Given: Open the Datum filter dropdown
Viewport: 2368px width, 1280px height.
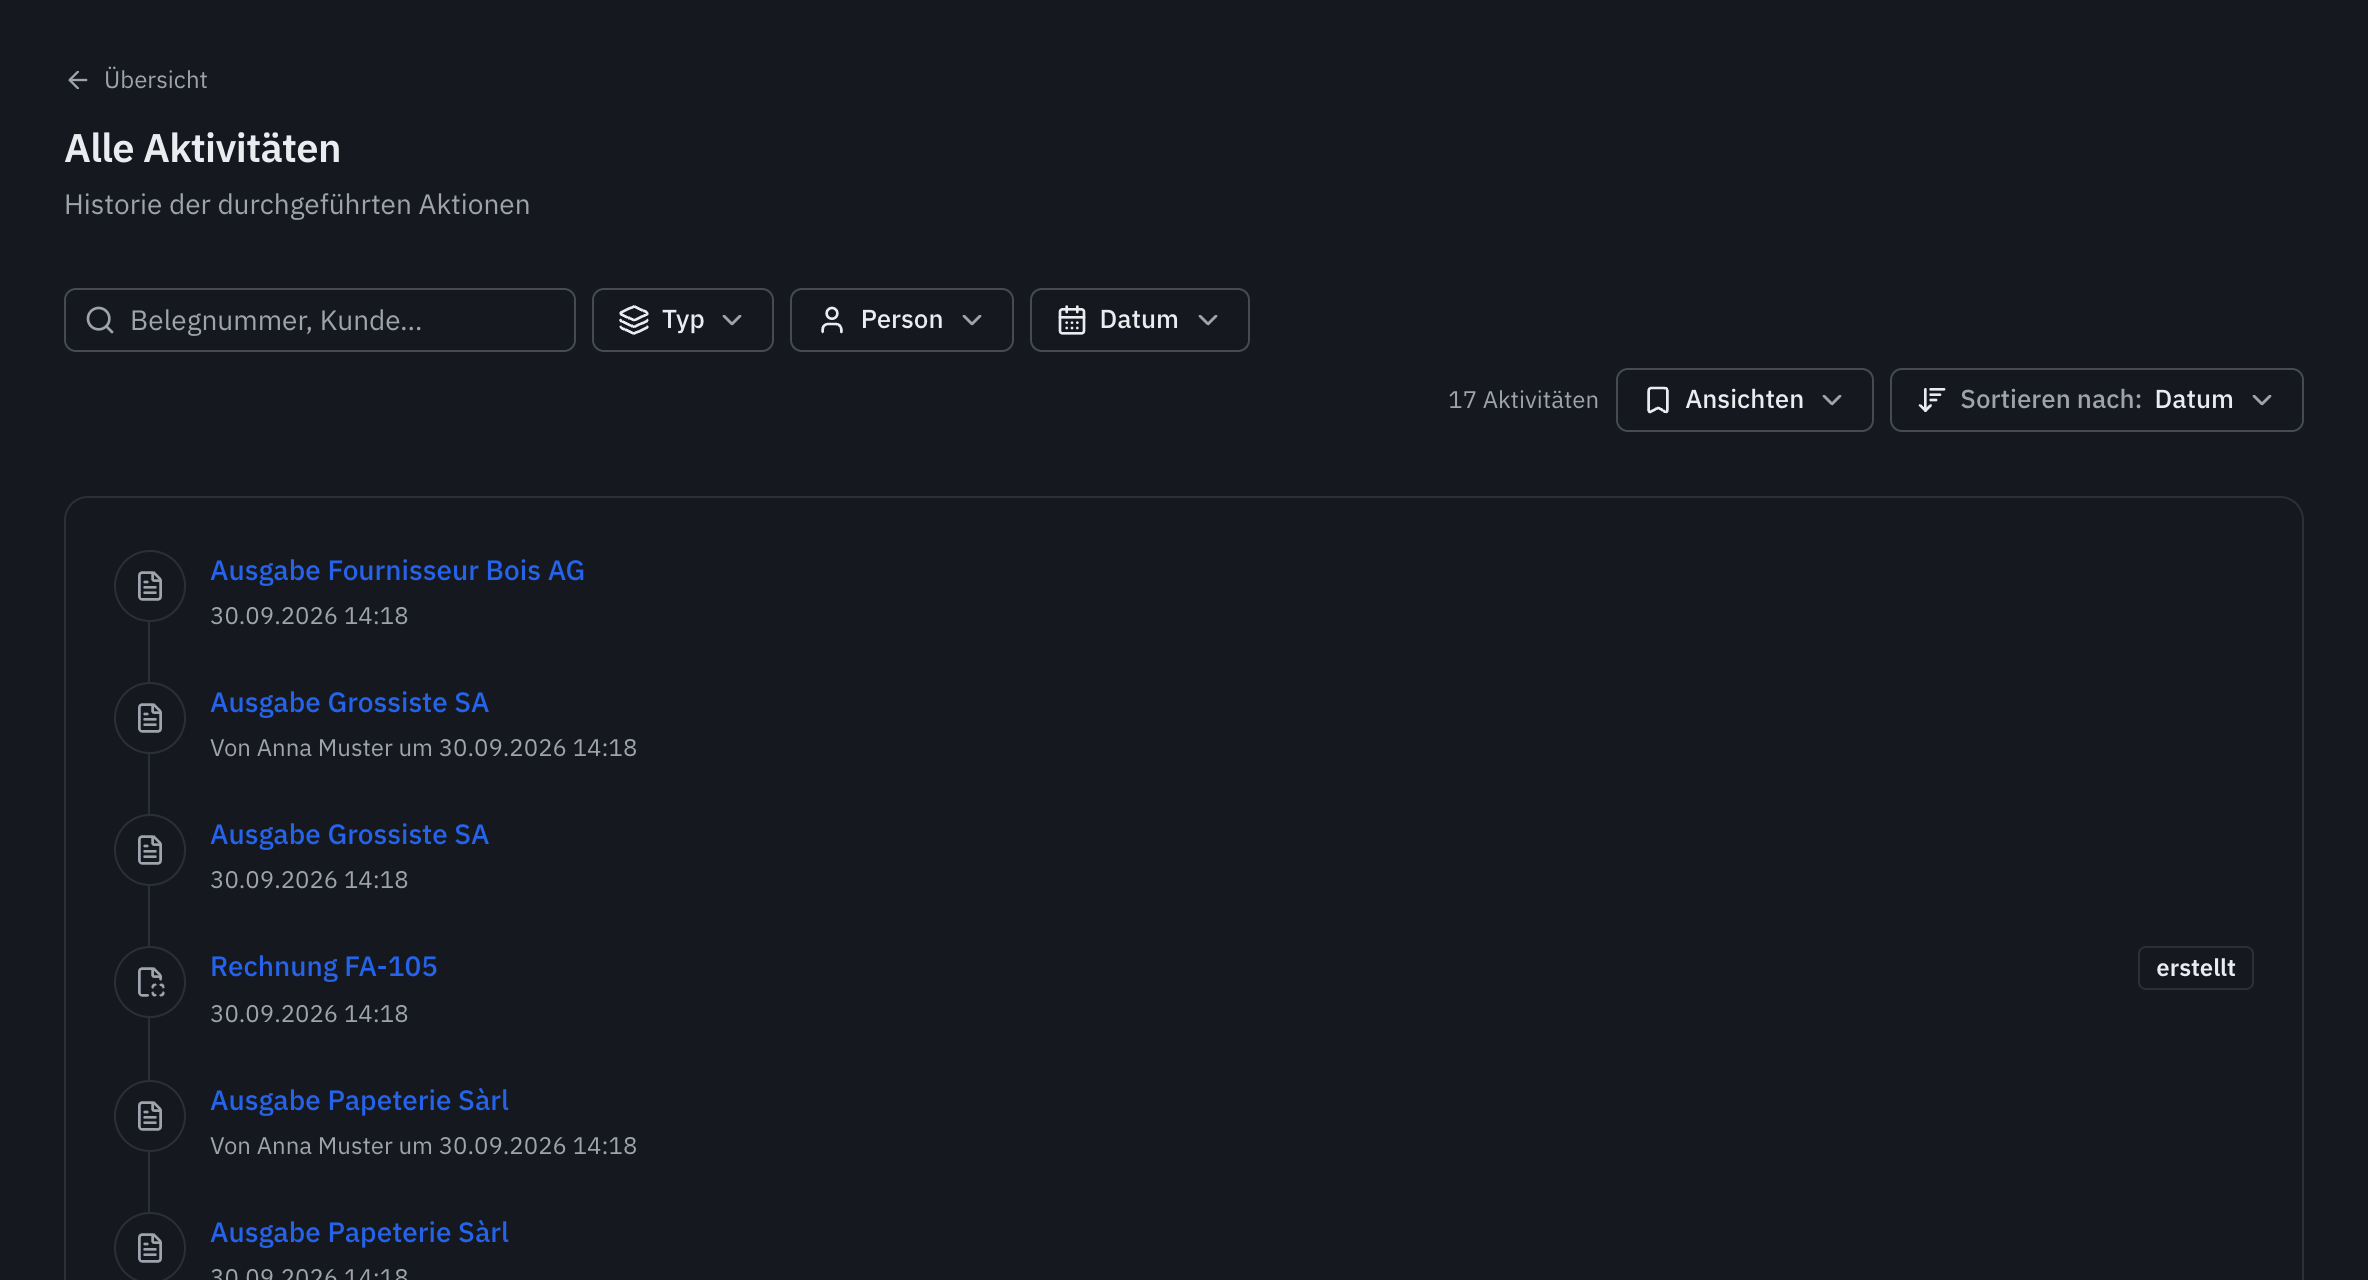Looking at the screenshot, I should (1140, 320).
